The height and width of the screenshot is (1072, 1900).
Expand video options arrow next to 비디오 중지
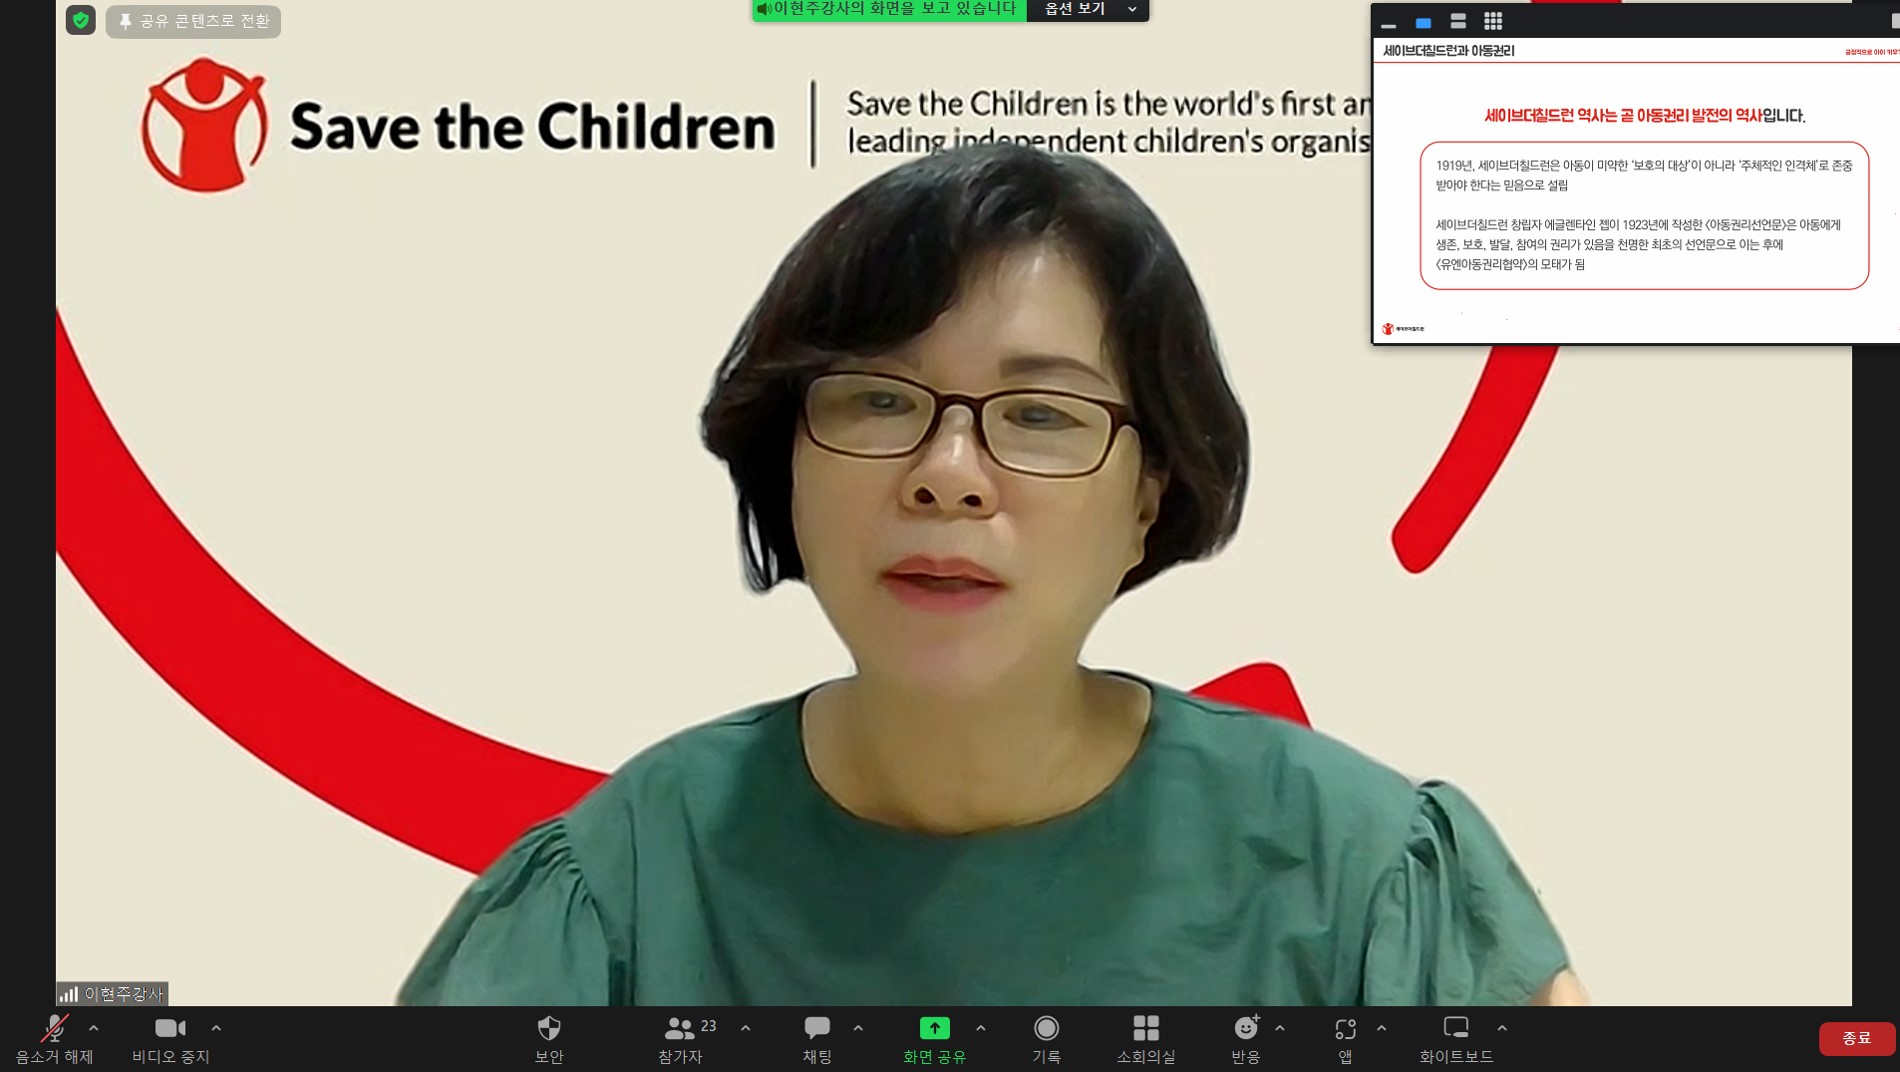pyautogui.click(x=216, y=1028)
